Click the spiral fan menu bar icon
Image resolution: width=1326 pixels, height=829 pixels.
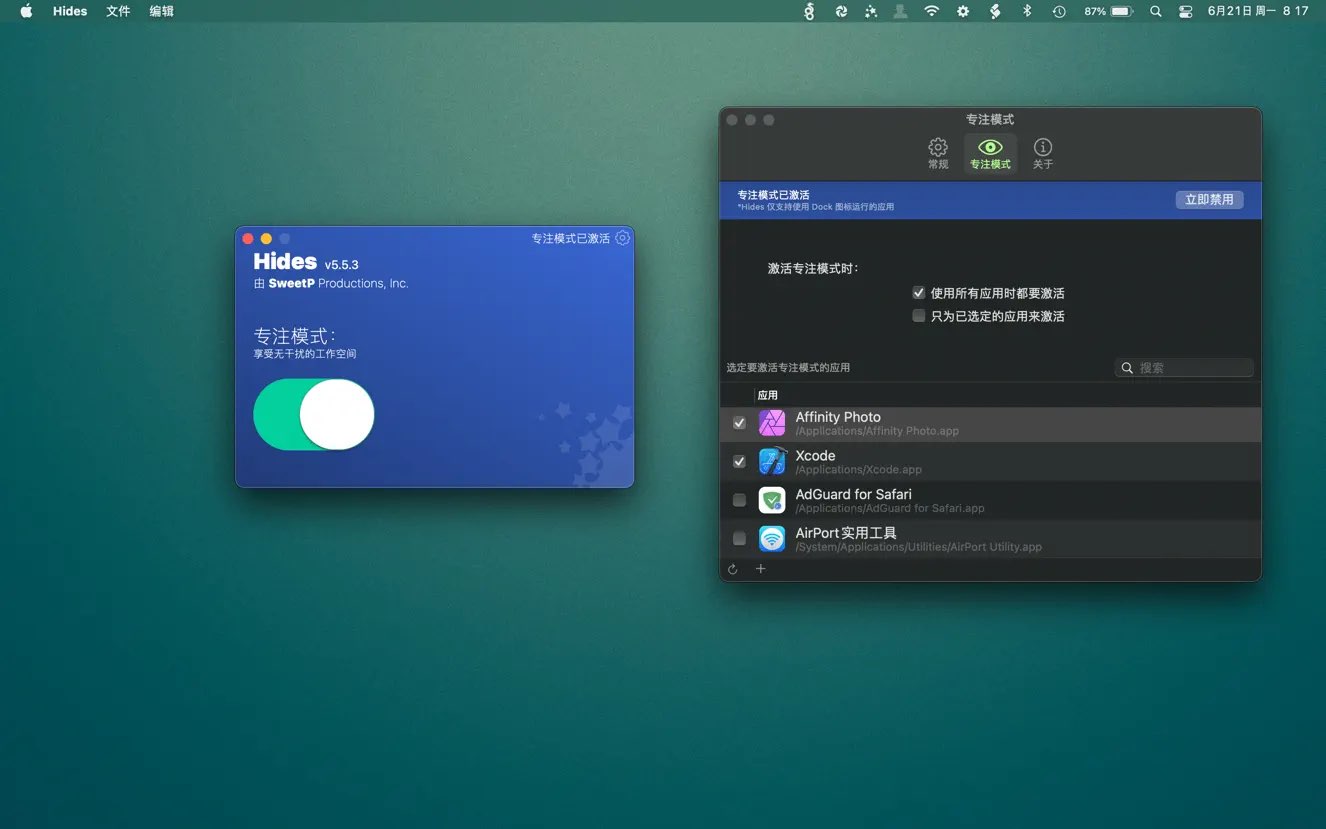841,11
